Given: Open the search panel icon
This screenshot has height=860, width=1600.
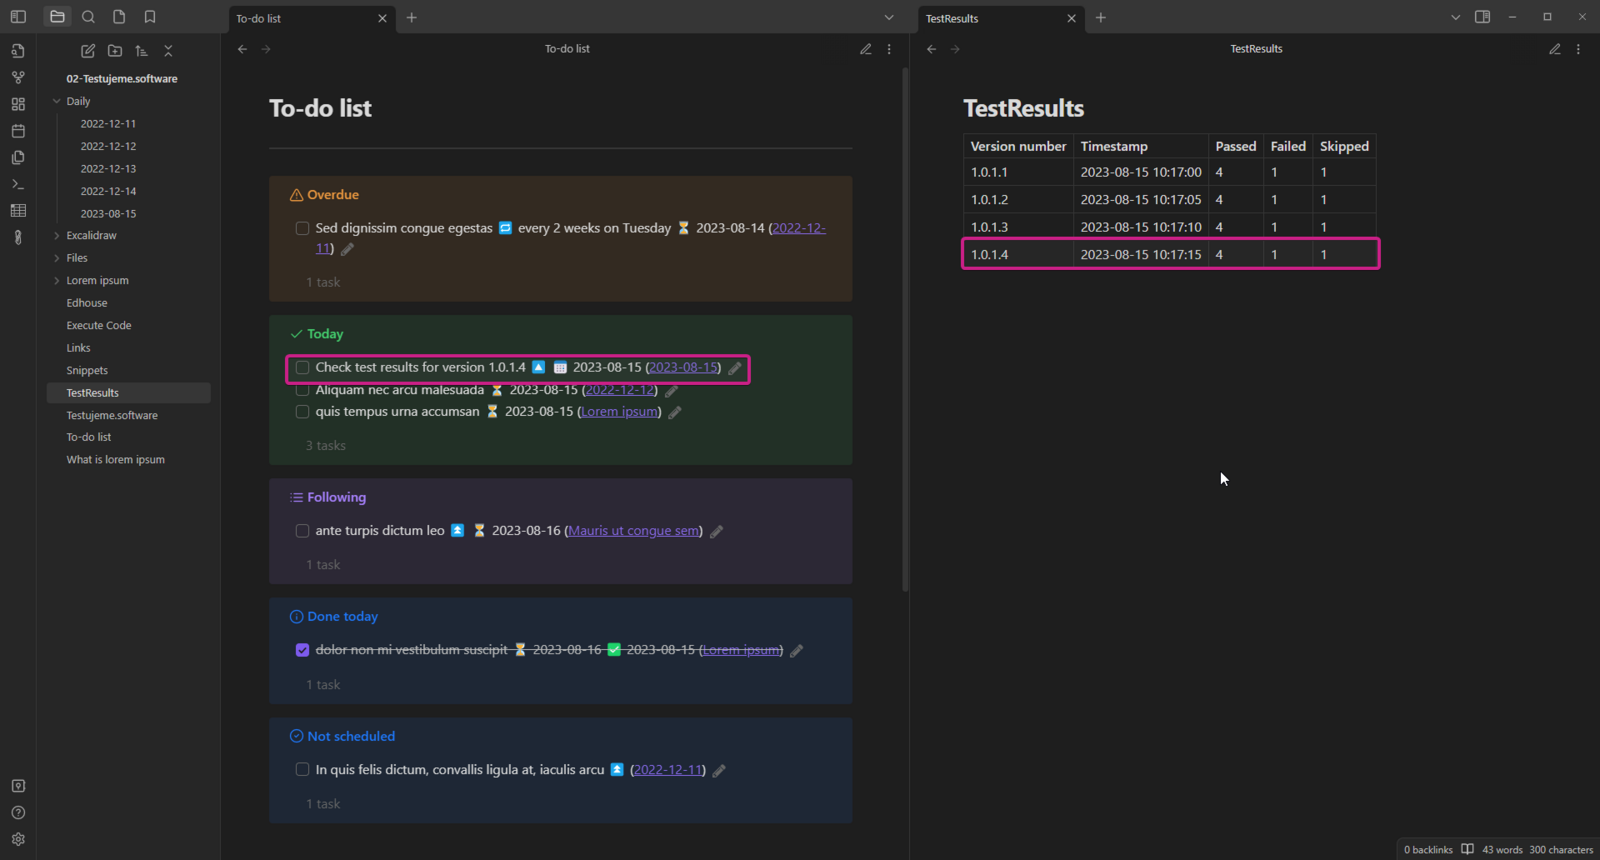Looking at the screenshot, I should coord(88,17).
